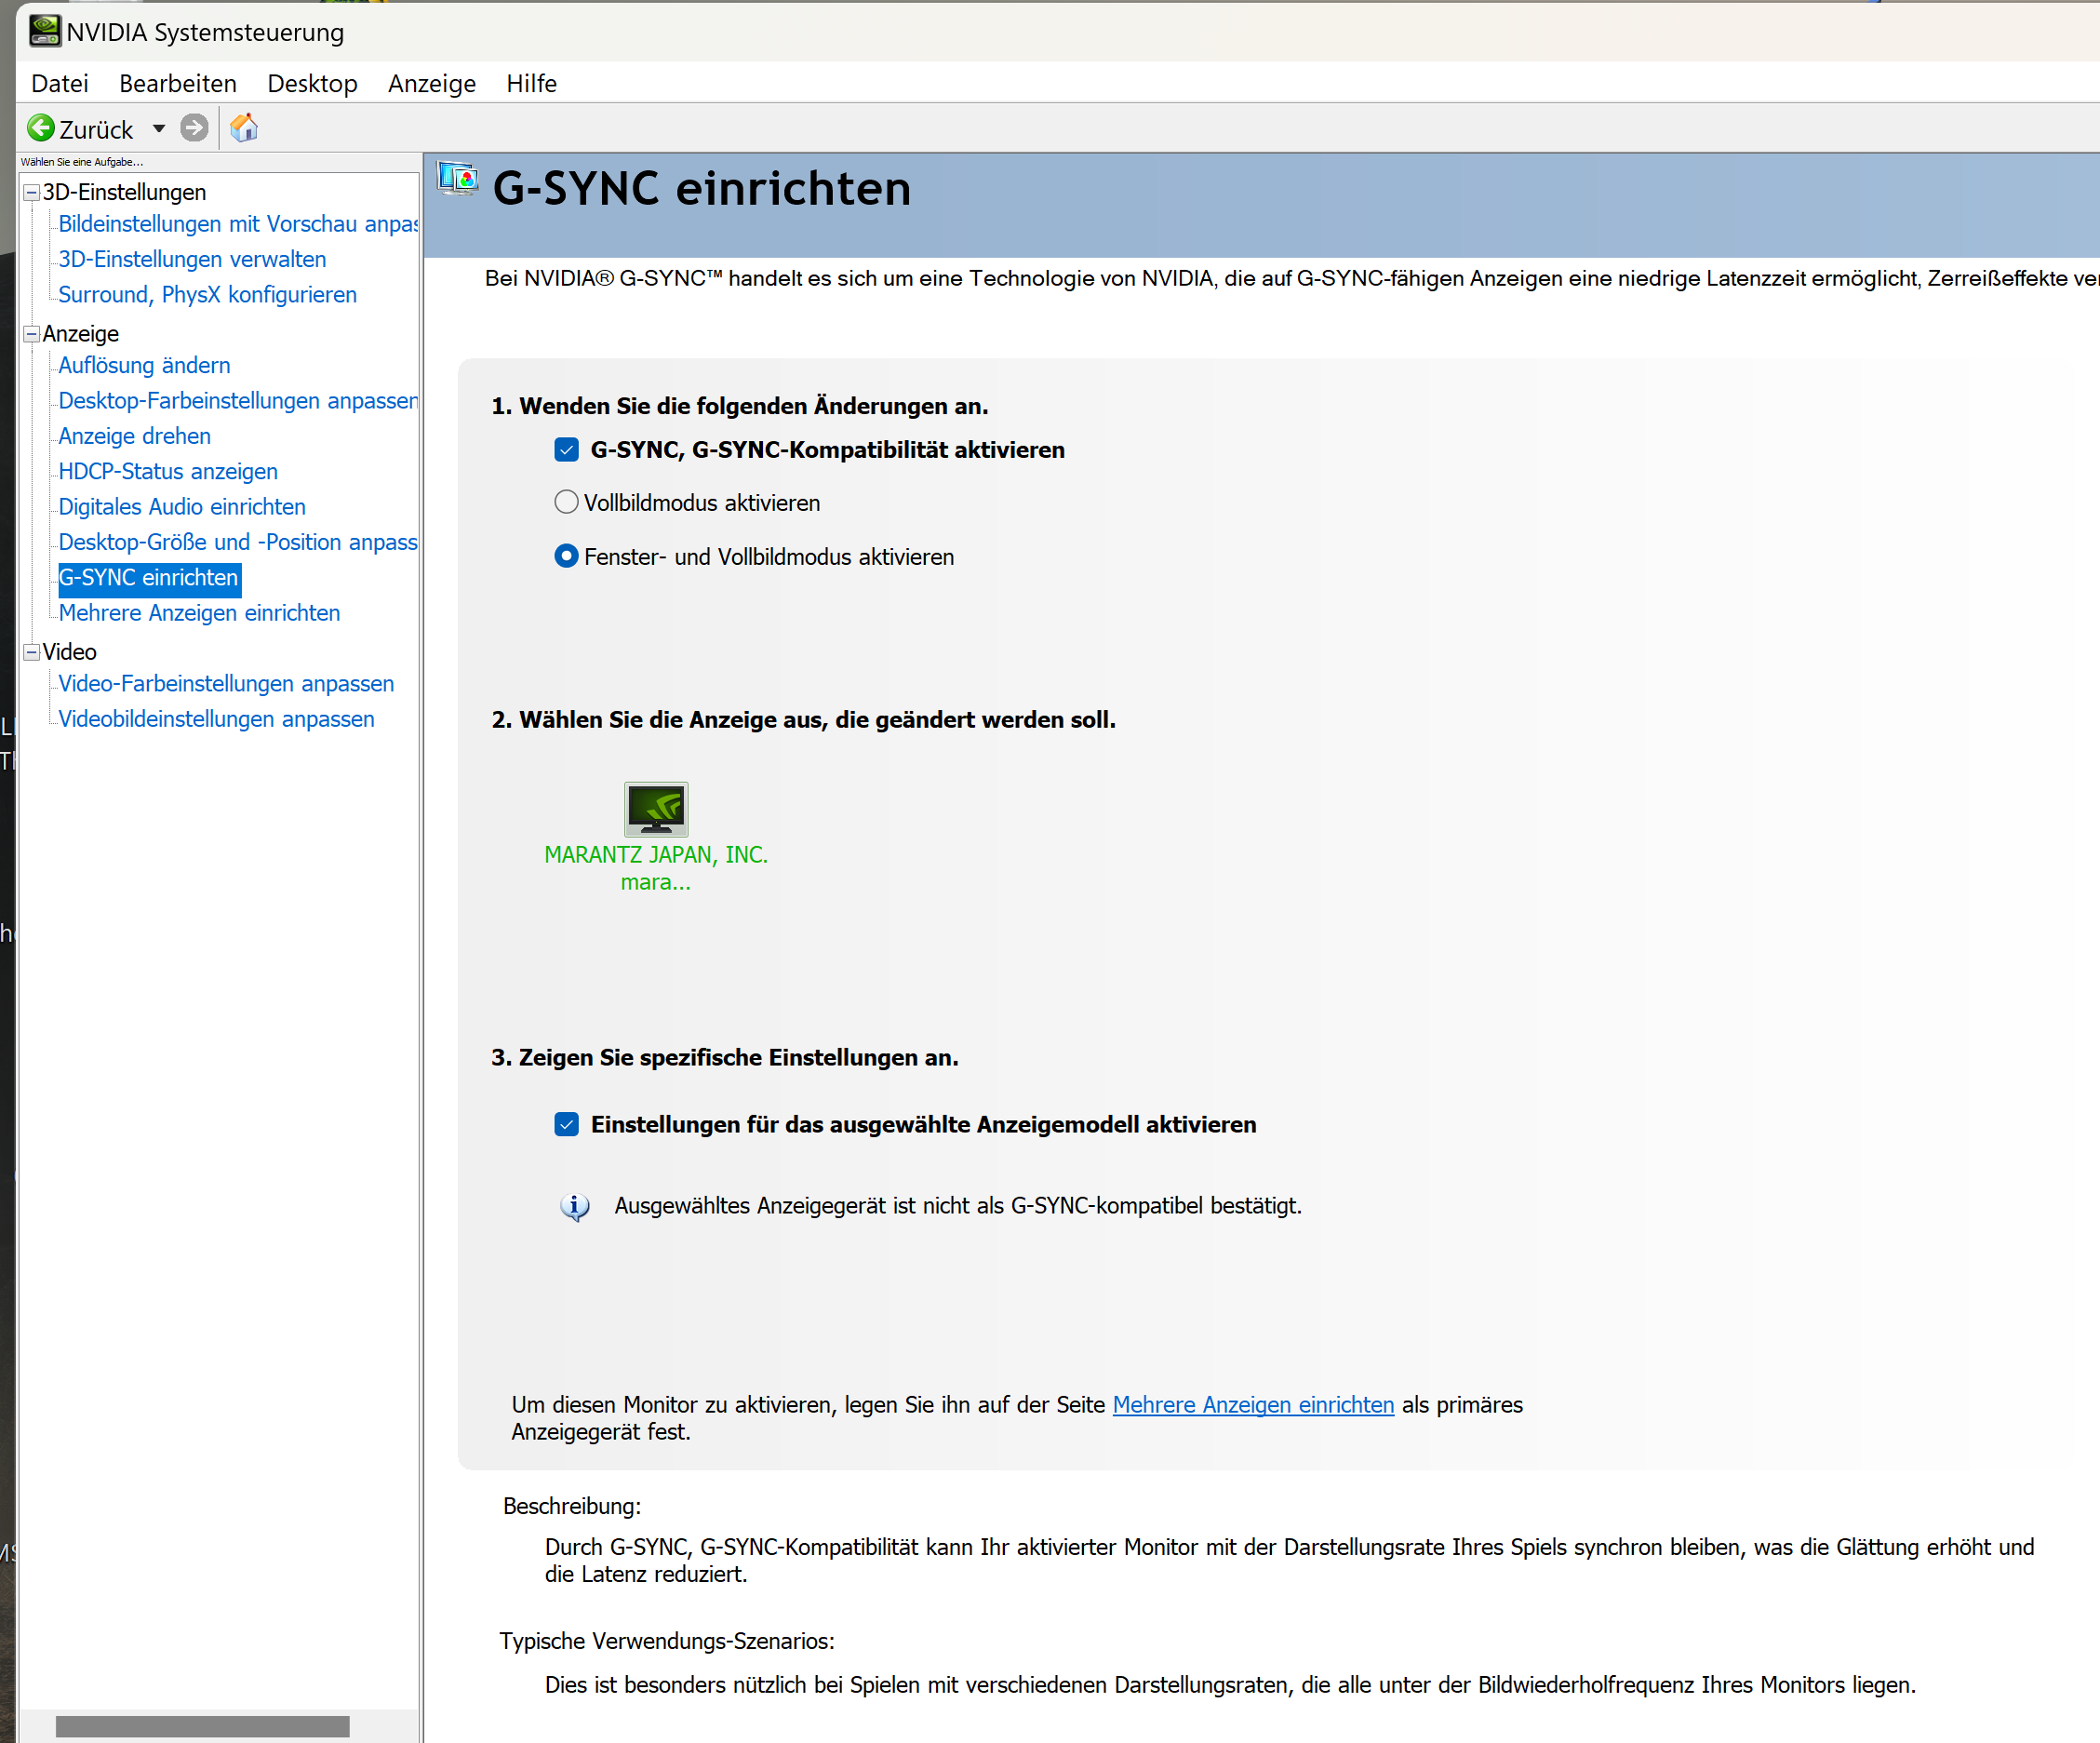Click the sidebar horizontal scrollbar thumb
The width and height of the screenshot is (2100, 1743).
coord(202,1727)
